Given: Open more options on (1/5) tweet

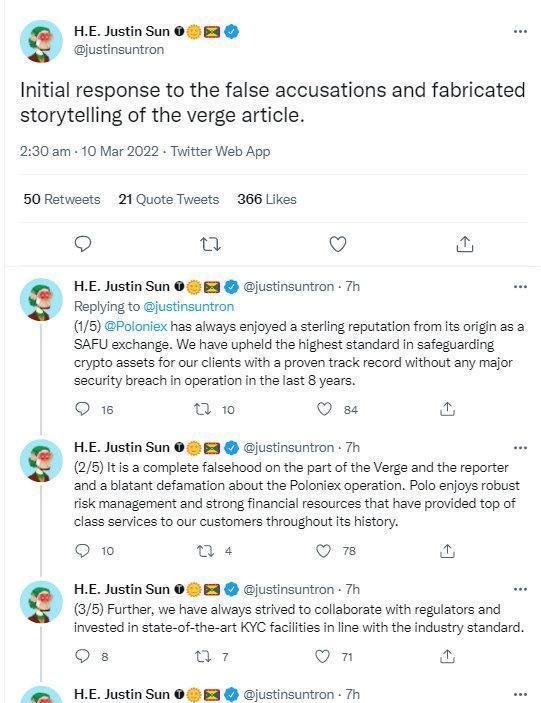Looking at the screenshot, I should coord(520,286).
